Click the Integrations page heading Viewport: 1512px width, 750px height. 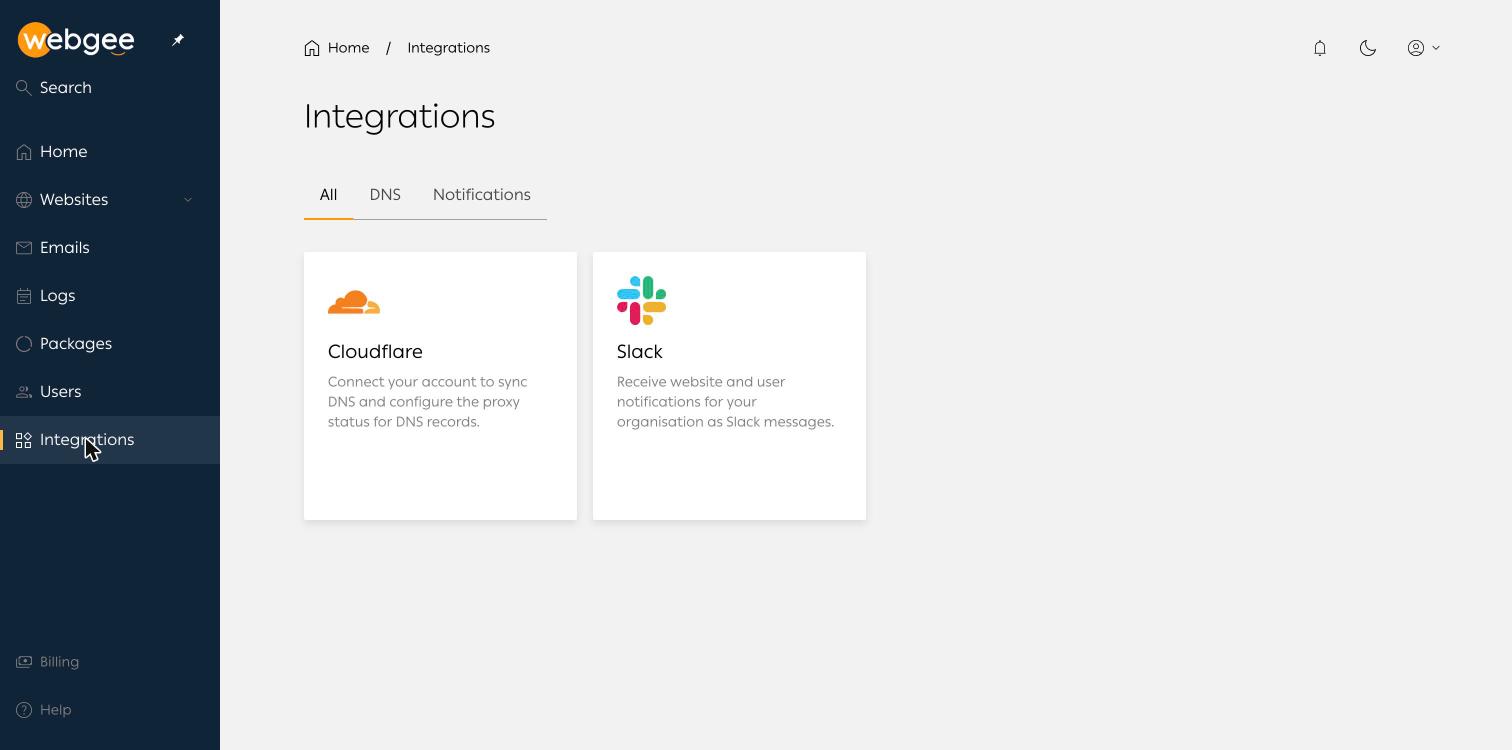[400, 117]
